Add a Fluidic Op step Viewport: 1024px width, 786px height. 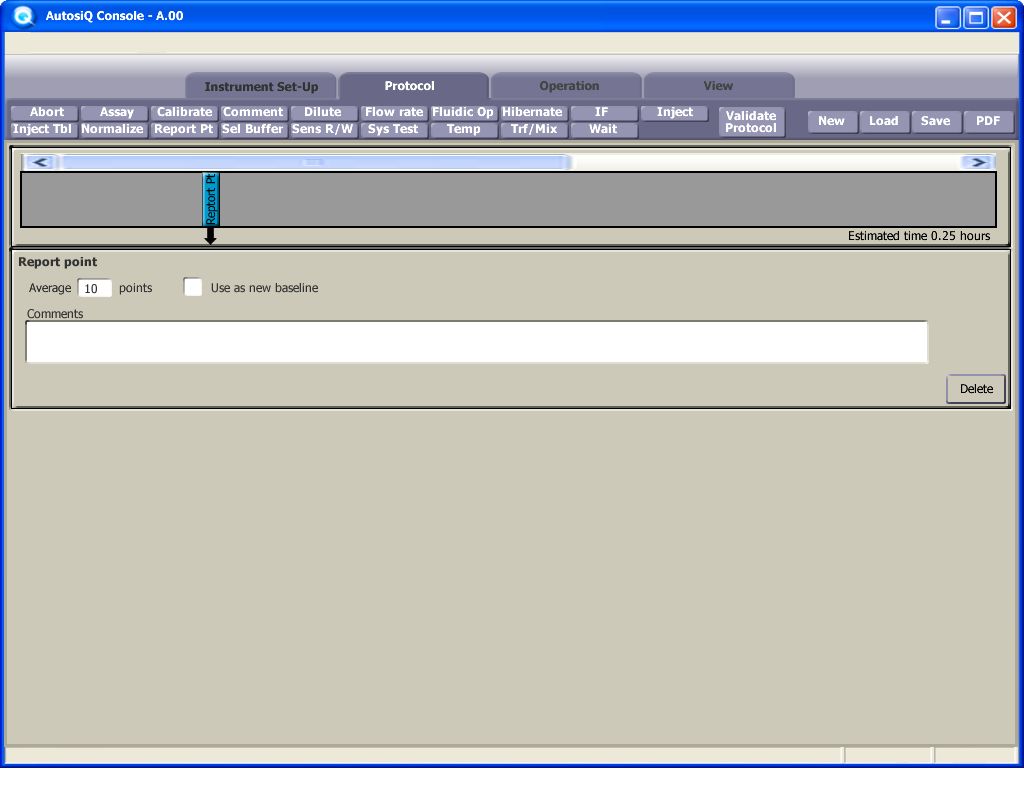[x=464, y=112]
